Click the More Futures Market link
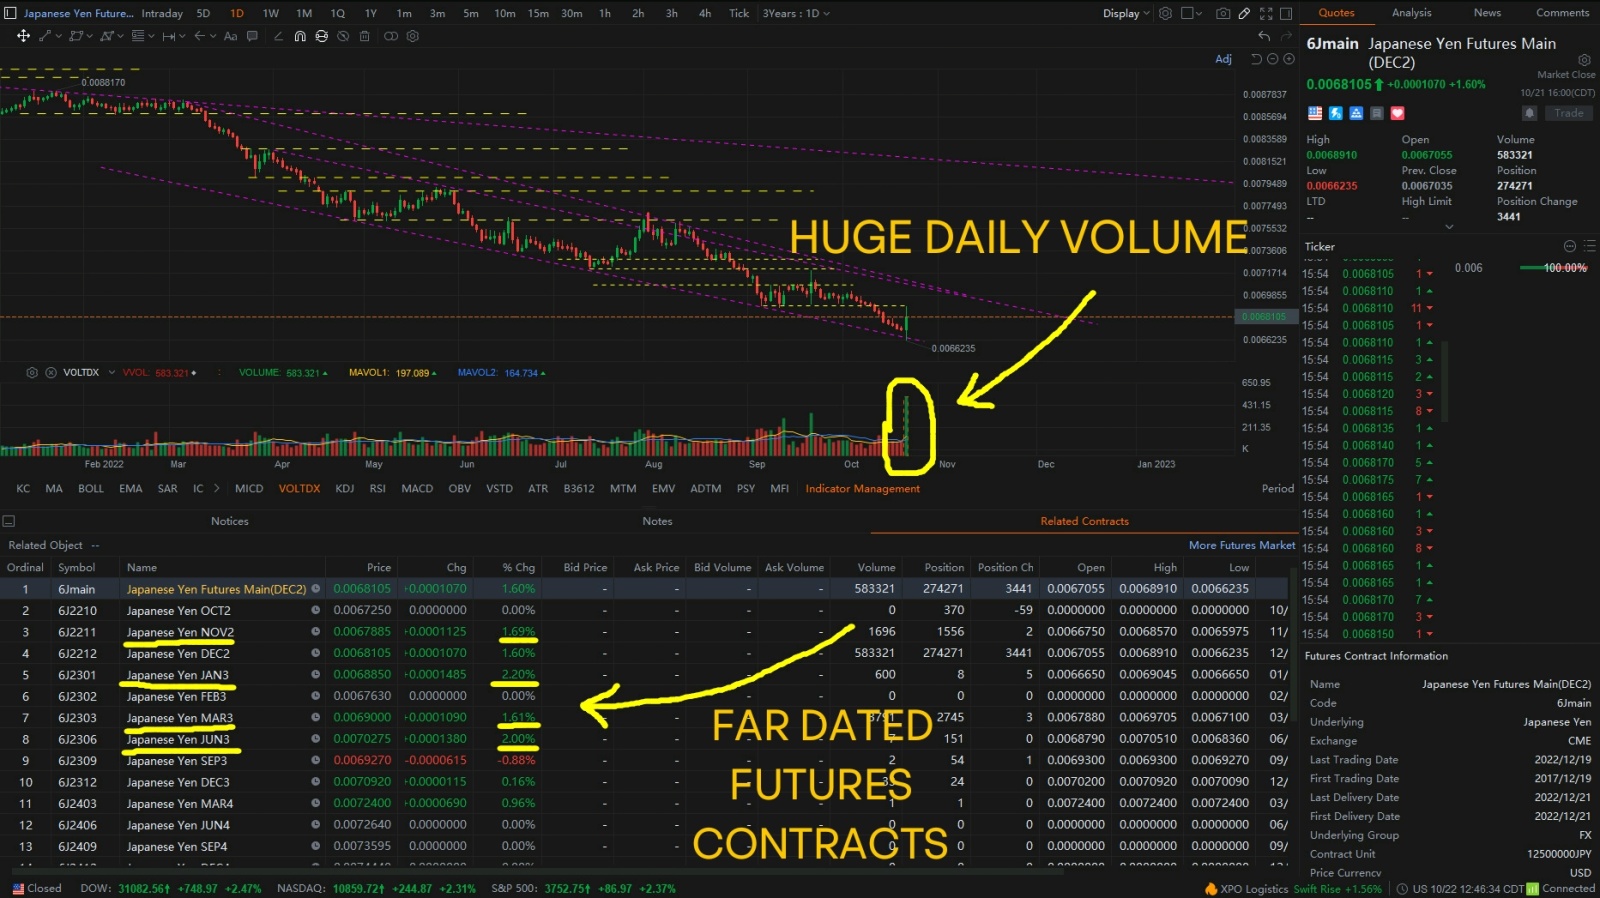The width and height of the screenshot is (1600, 898). click(x=1241, y=545)
